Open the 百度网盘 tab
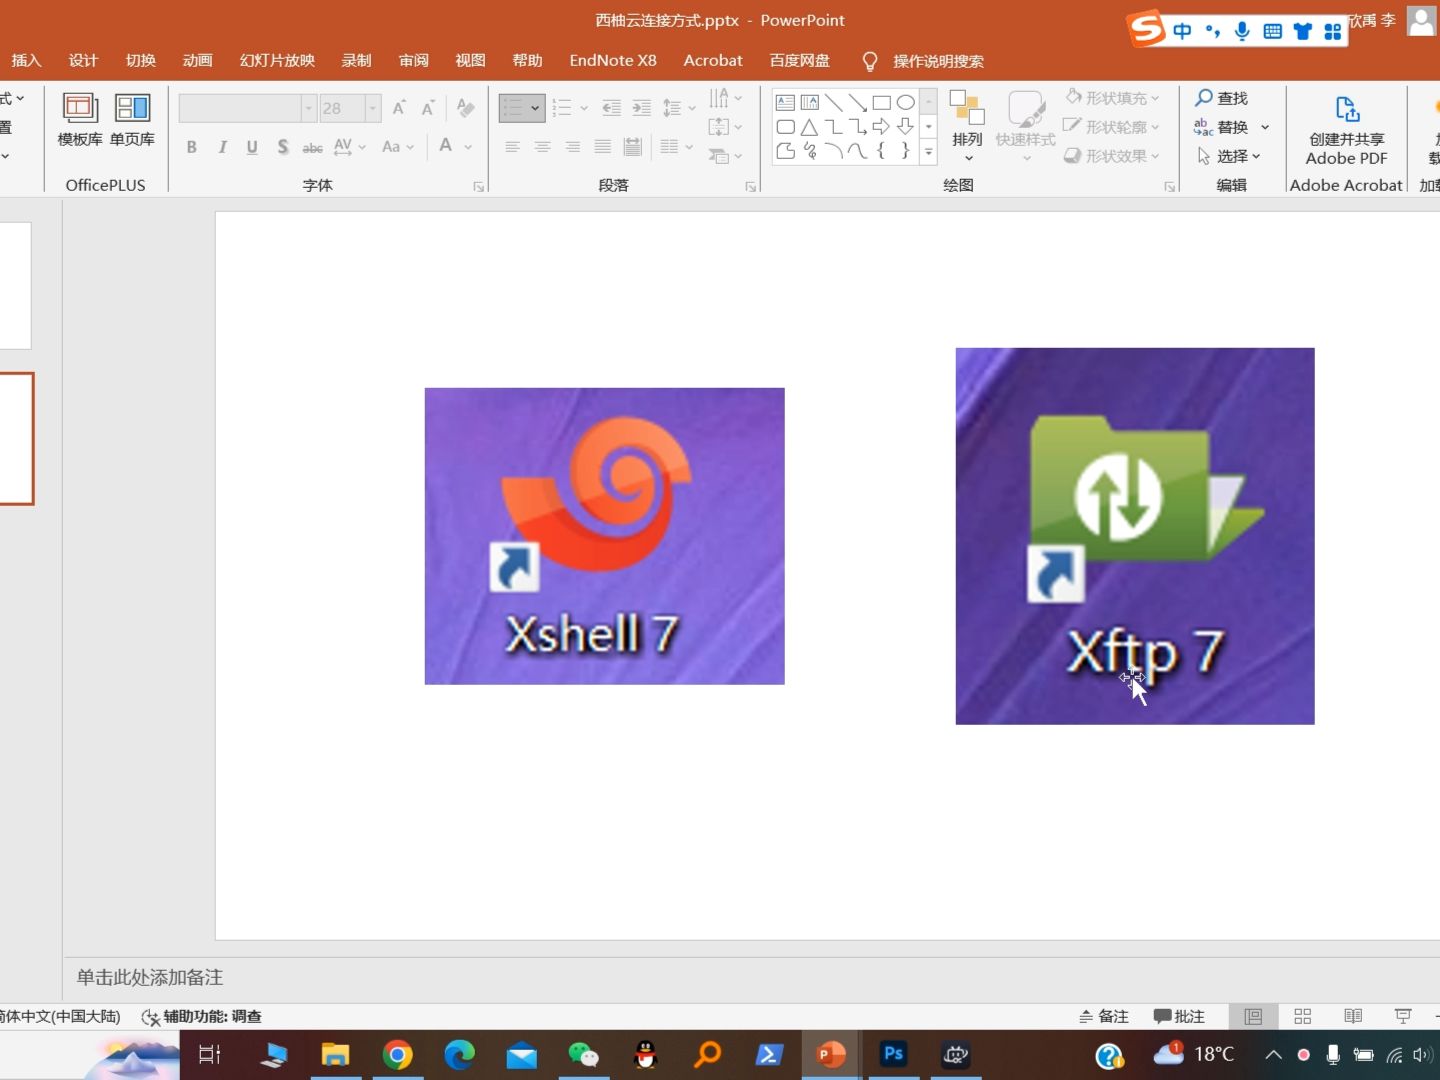Image resolution: width=1440 pixels, height=1080 pixels. click(x=800, y=60)
